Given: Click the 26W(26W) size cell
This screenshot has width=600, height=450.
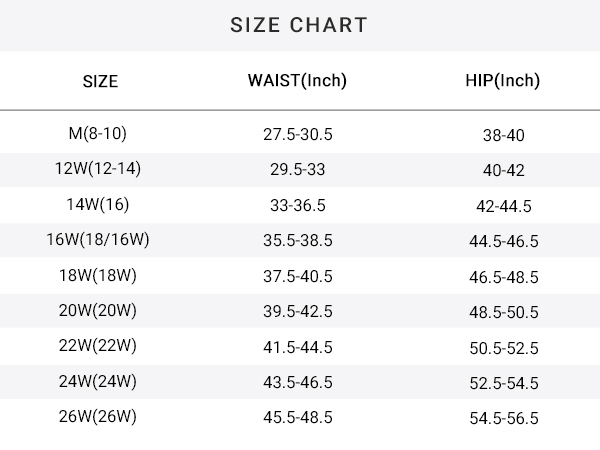Looking at the screenshot, I should point(98,416).
